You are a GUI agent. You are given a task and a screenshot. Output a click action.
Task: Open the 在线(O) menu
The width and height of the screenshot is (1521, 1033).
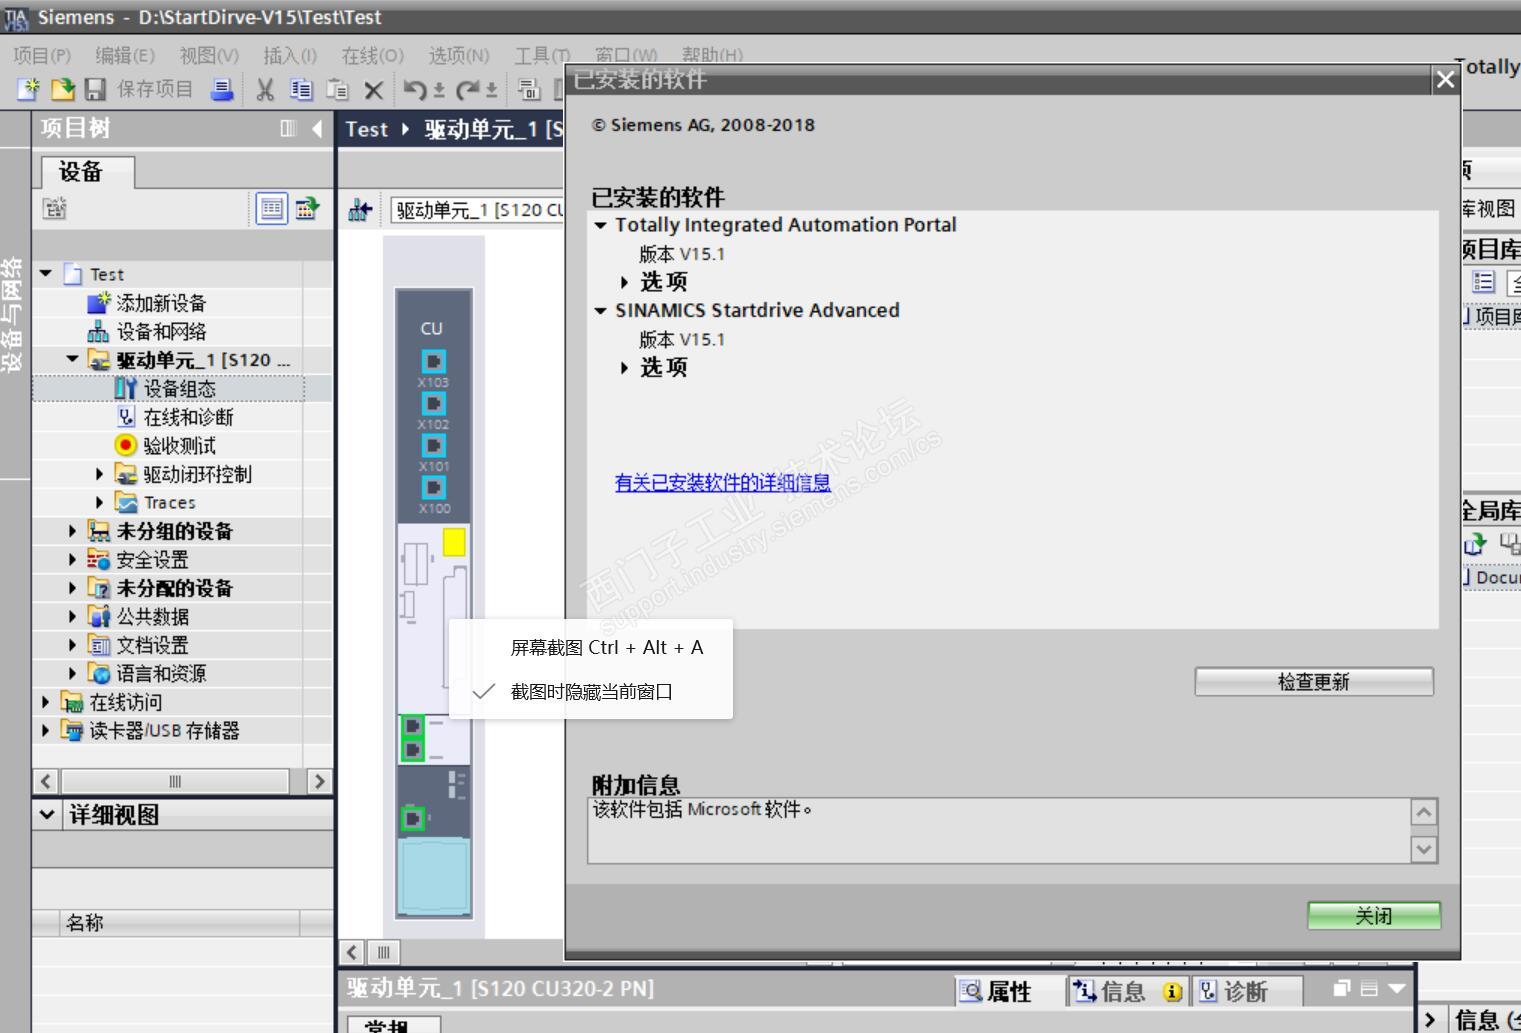tap(373, 55)
